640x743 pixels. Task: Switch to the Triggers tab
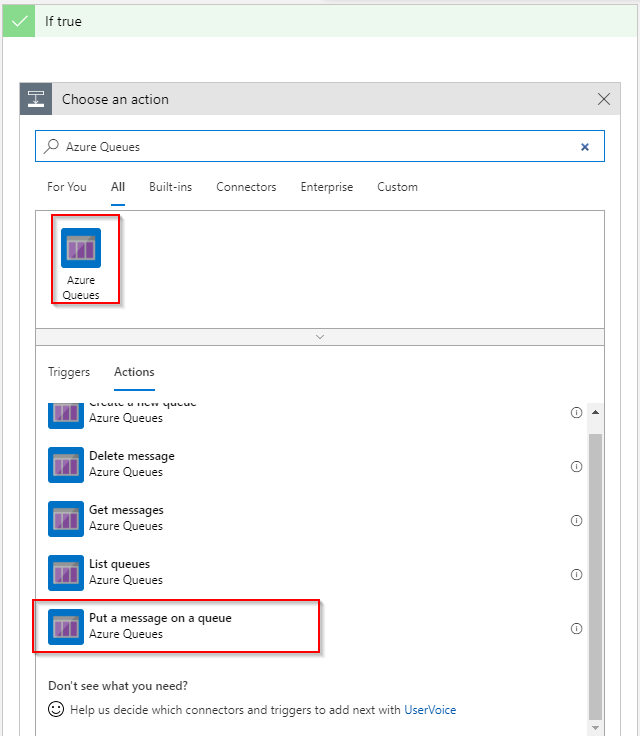69,372
